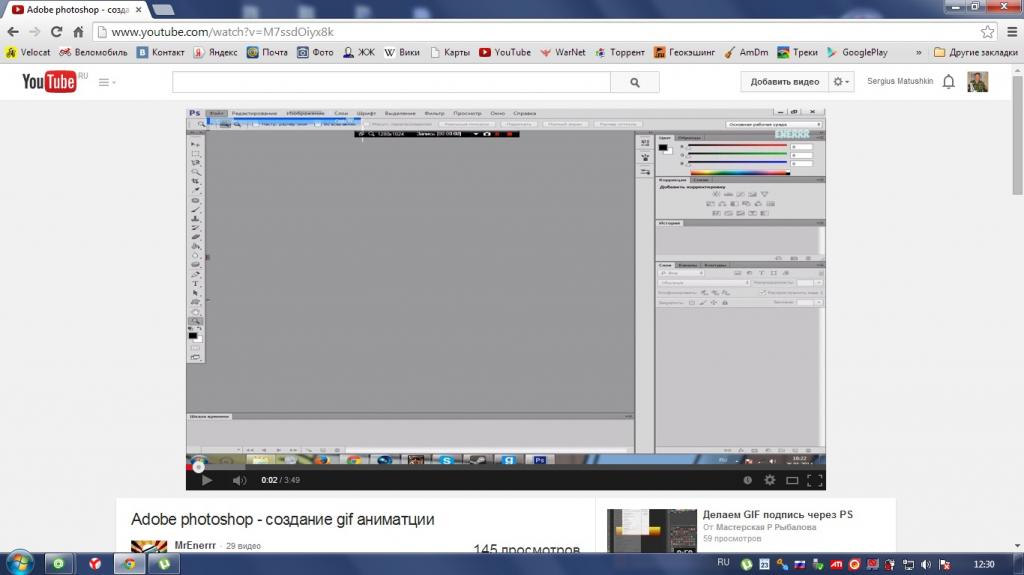Open the AmDm bookmark
This screenshot has width=1024, height=575.
pos(746,52)
